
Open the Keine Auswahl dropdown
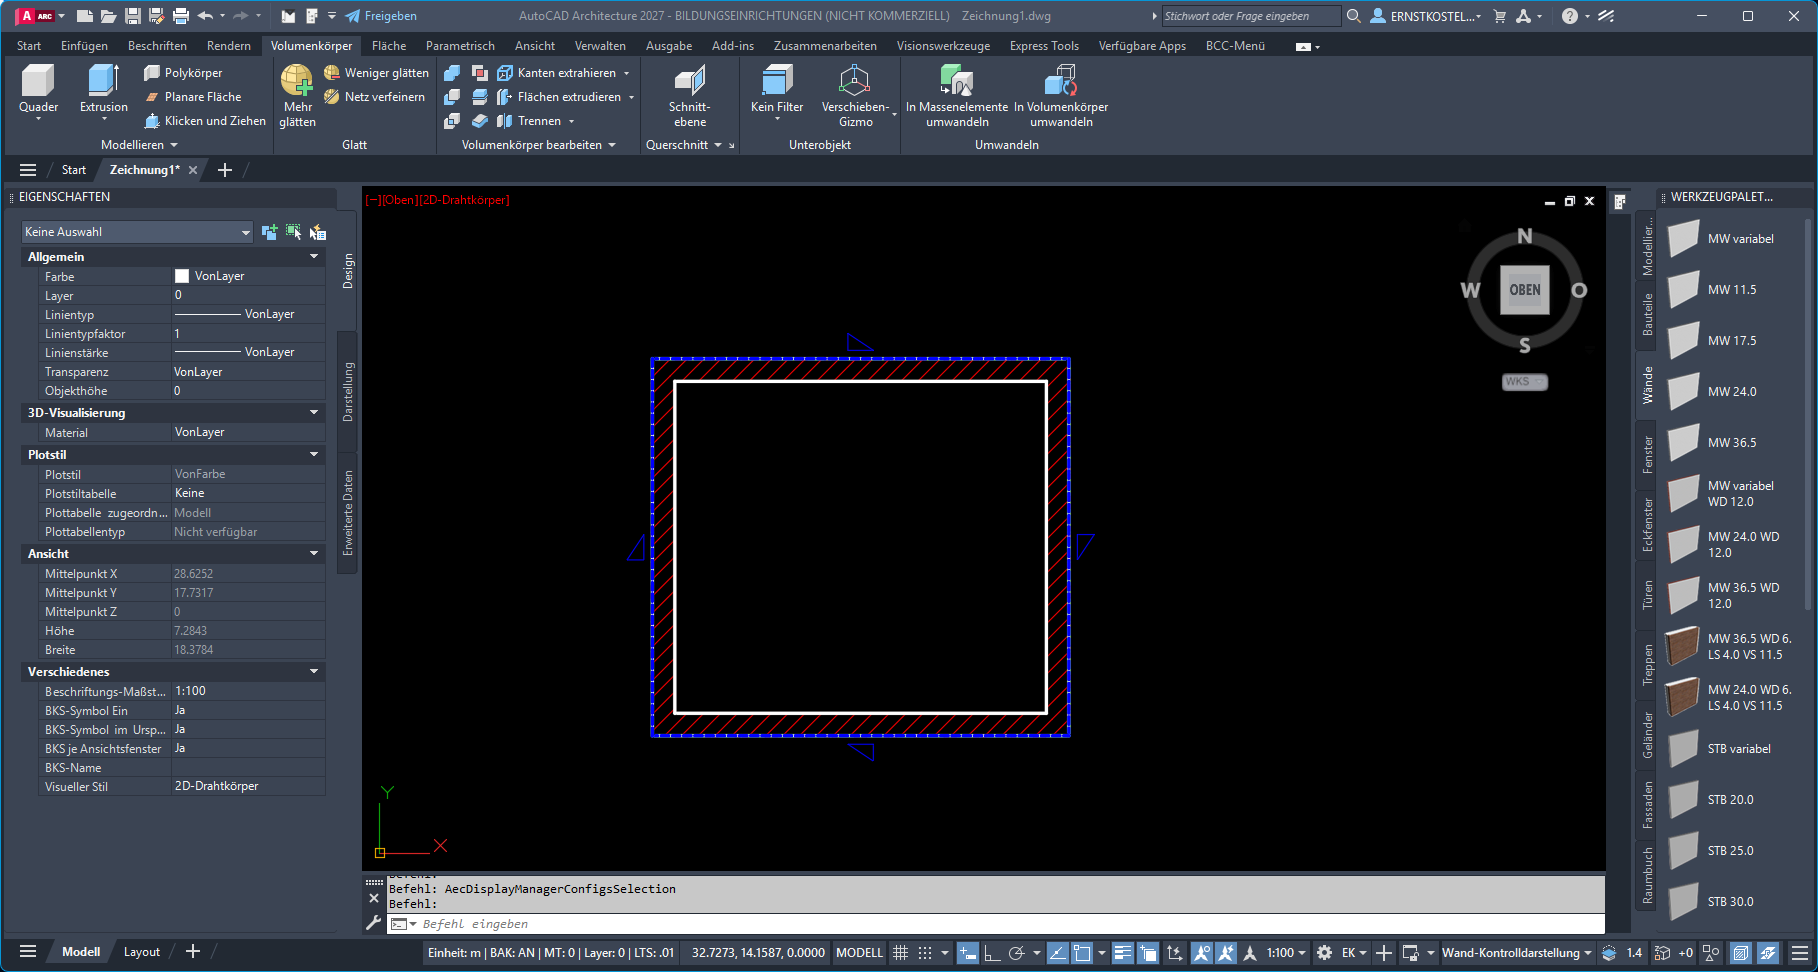[137, 232]
